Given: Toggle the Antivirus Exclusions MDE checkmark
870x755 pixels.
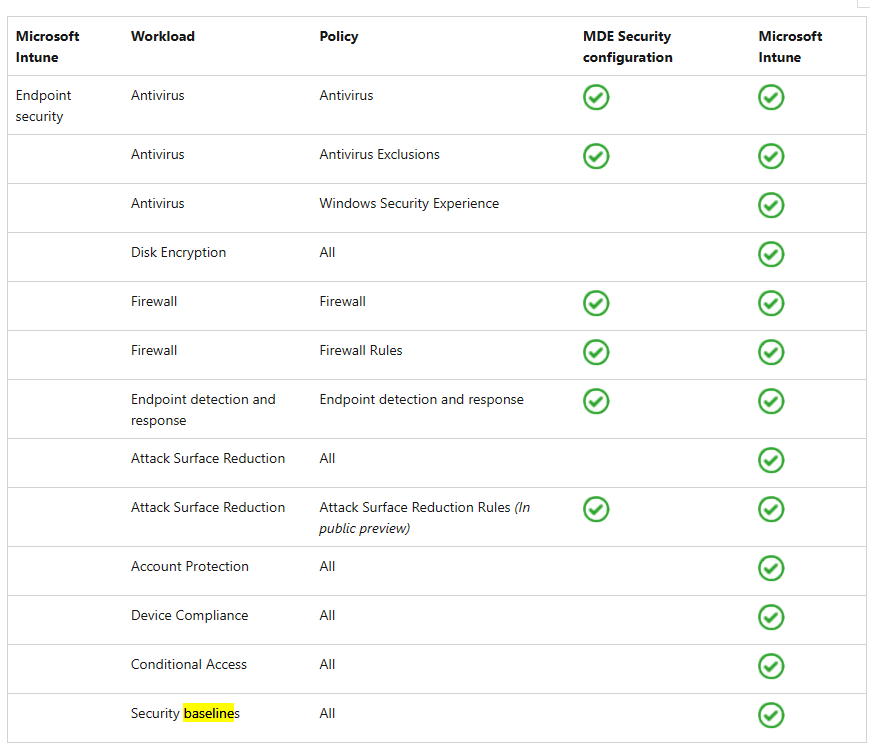Looking at the screenshot, I should tap(596, 156).
